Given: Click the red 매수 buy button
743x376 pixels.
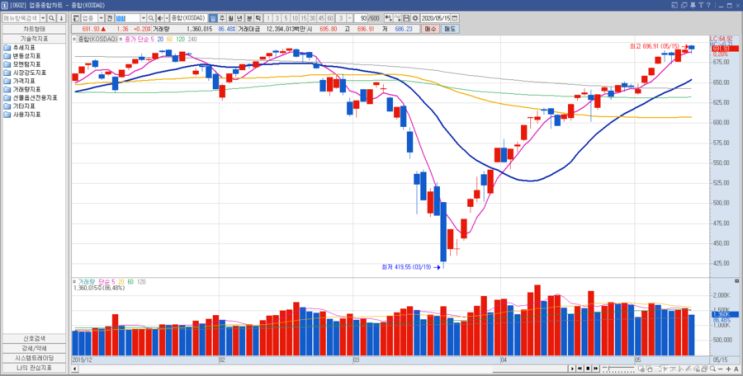Looking at the screenshot, I should pos(430,29).
